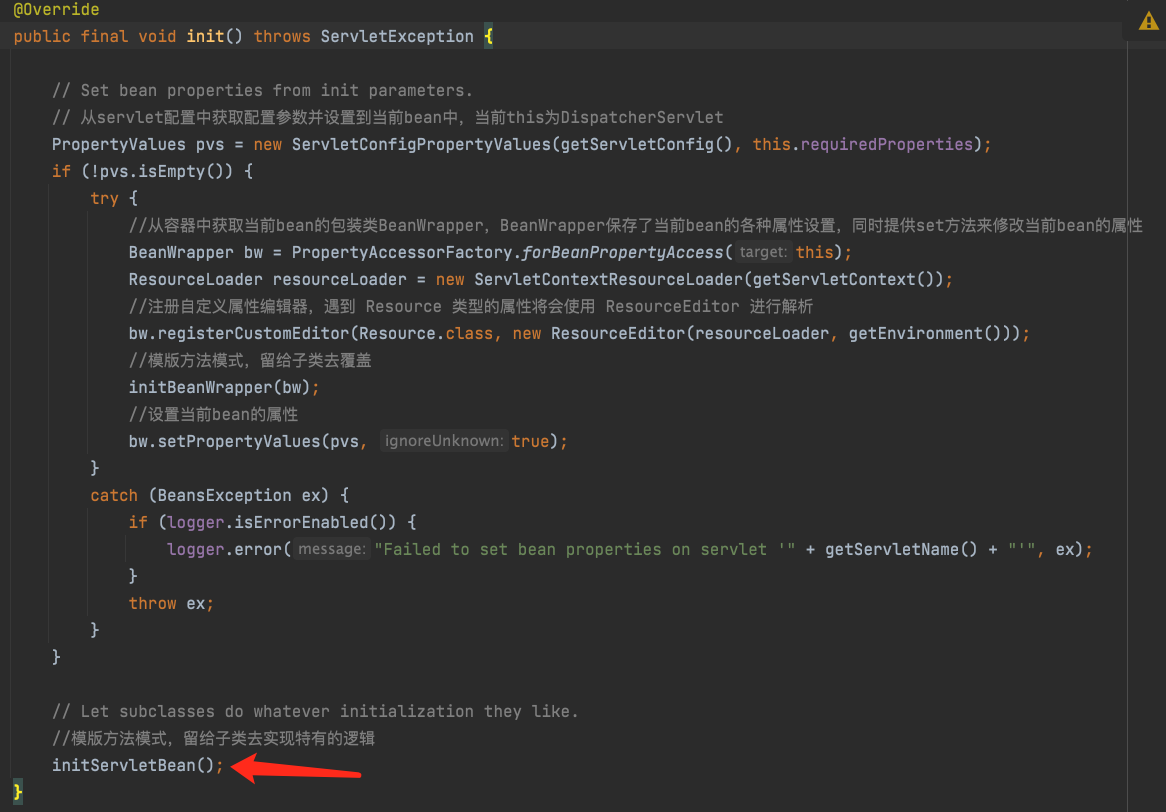
Task: Click the PropertyAccessorFactory class name
Action: tap(402, 253)
